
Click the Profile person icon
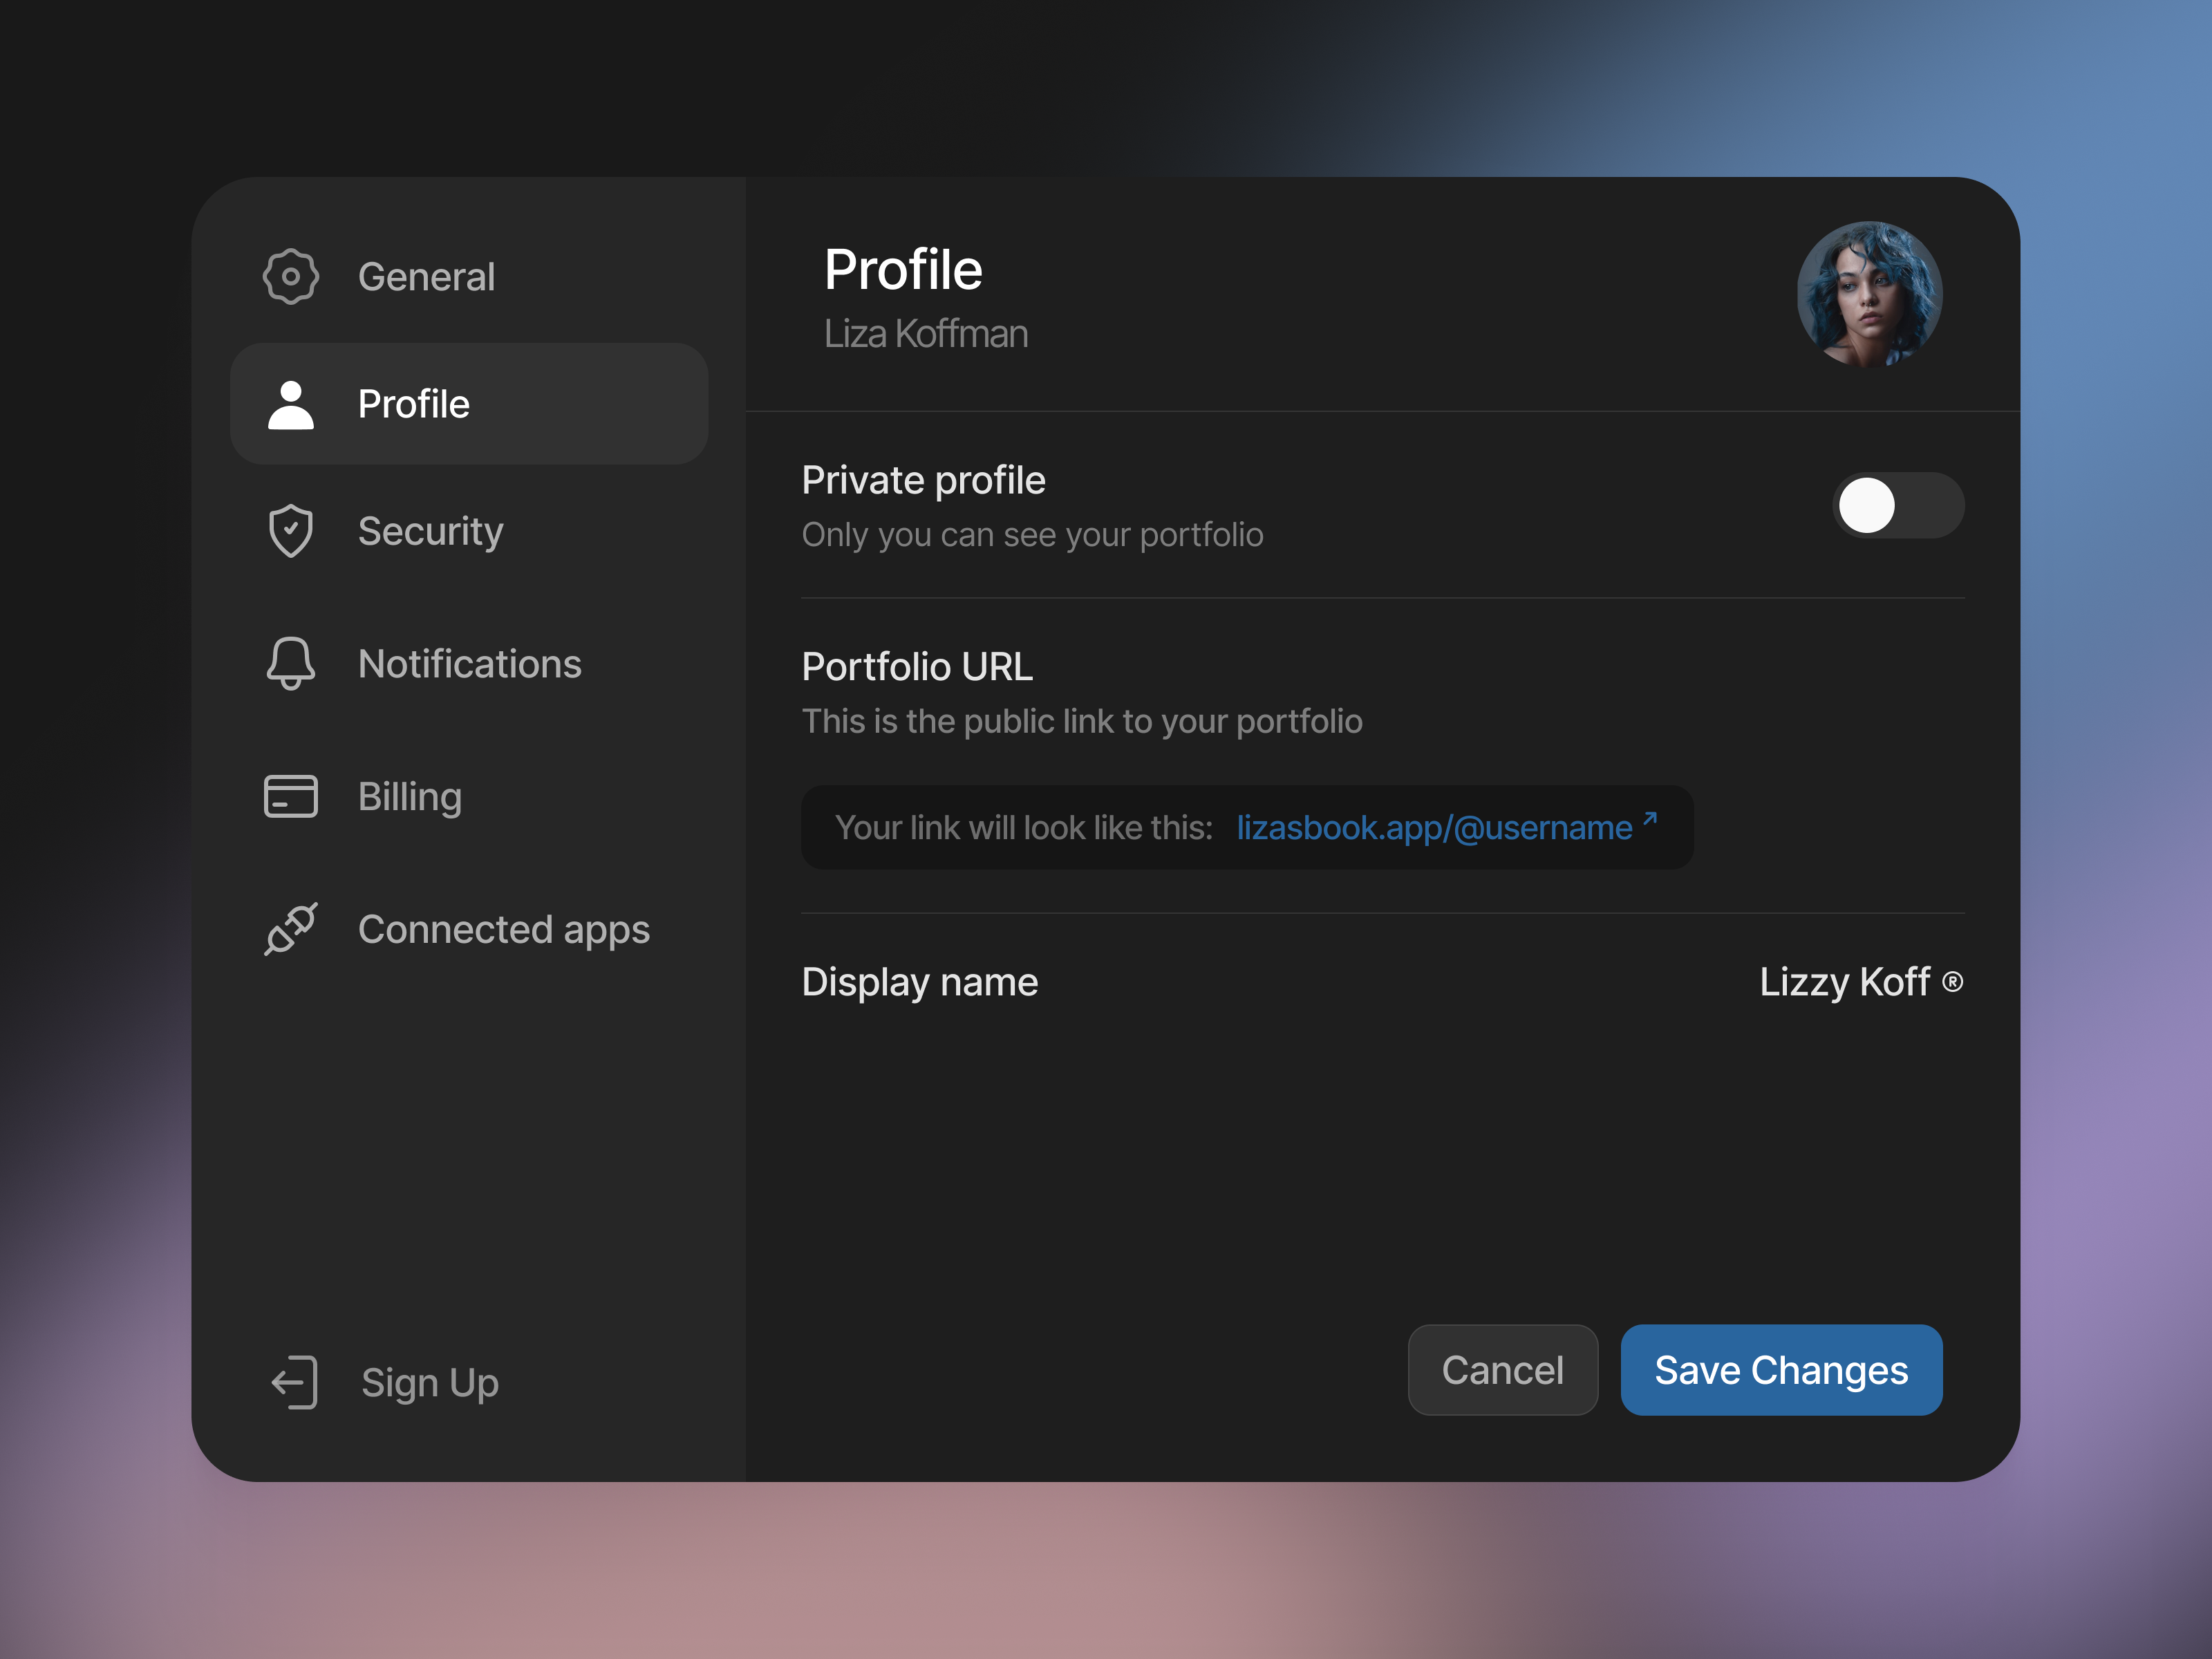click(290, 404)
